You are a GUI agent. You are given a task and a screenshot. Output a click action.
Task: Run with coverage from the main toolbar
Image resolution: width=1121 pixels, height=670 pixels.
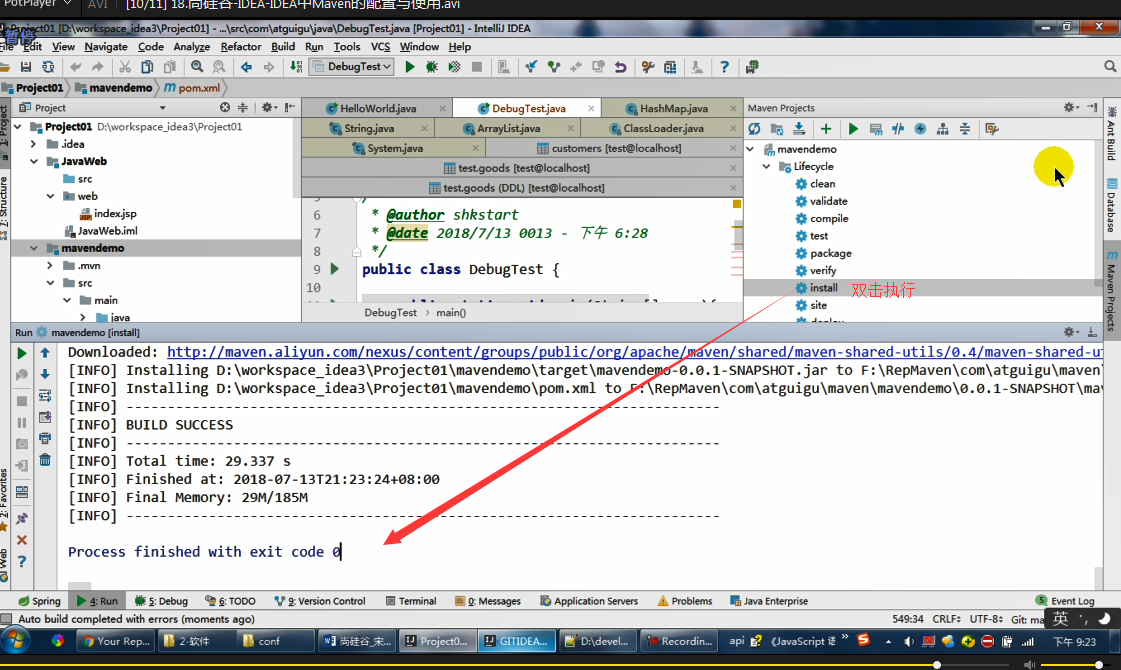(454, 66)
